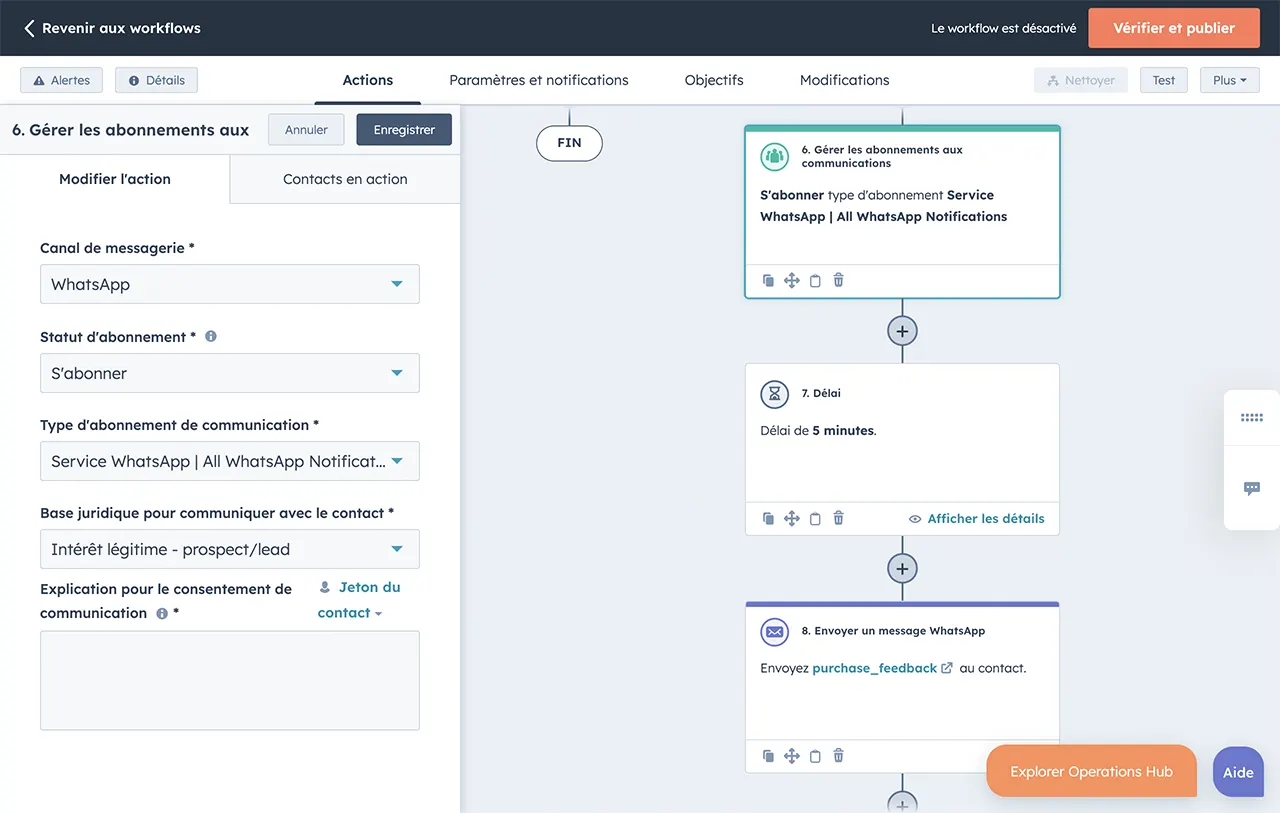Screen dimensions: 1280x813
Task: Click the consent explanation text area
Action: 230,680
